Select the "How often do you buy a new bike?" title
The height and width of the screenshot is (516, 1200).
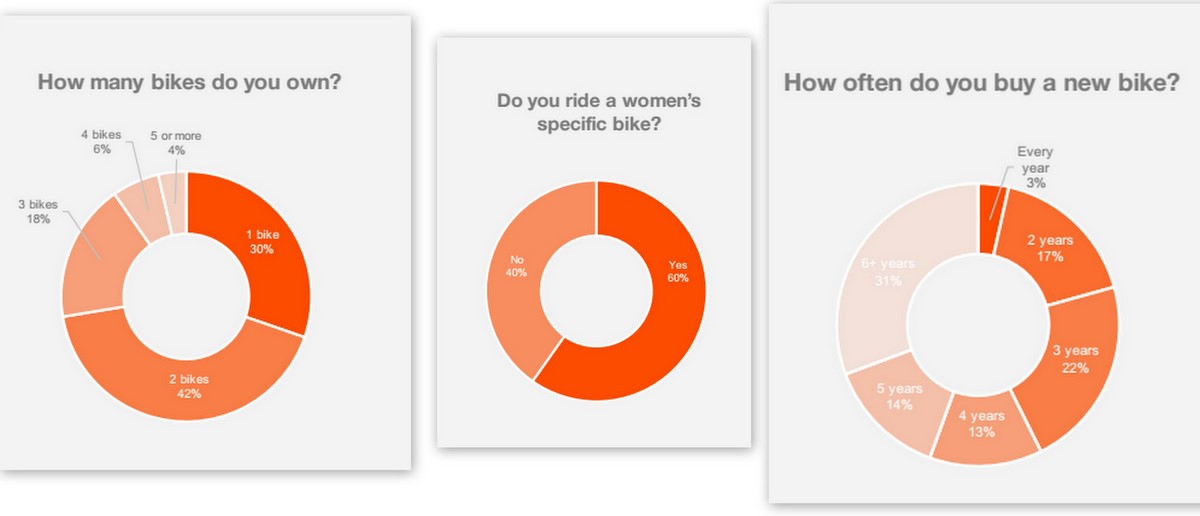click(981, 83)
